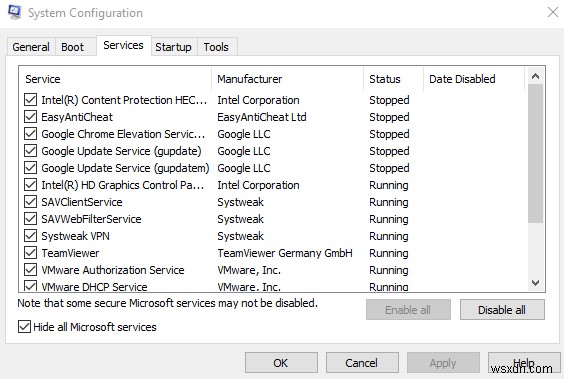
Task: Select the EasyAntiCheat Ltd manufacturer cell
Action: (262, 117)
